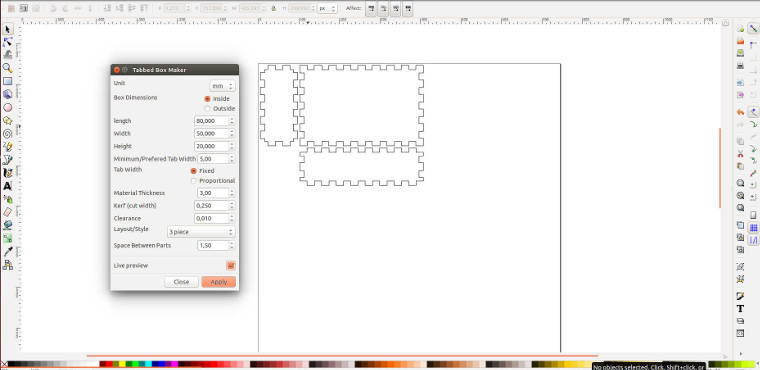Screen dimensions: 760x370
Task: Pick the magenta swatch in palette
Action: pos(174,364)
